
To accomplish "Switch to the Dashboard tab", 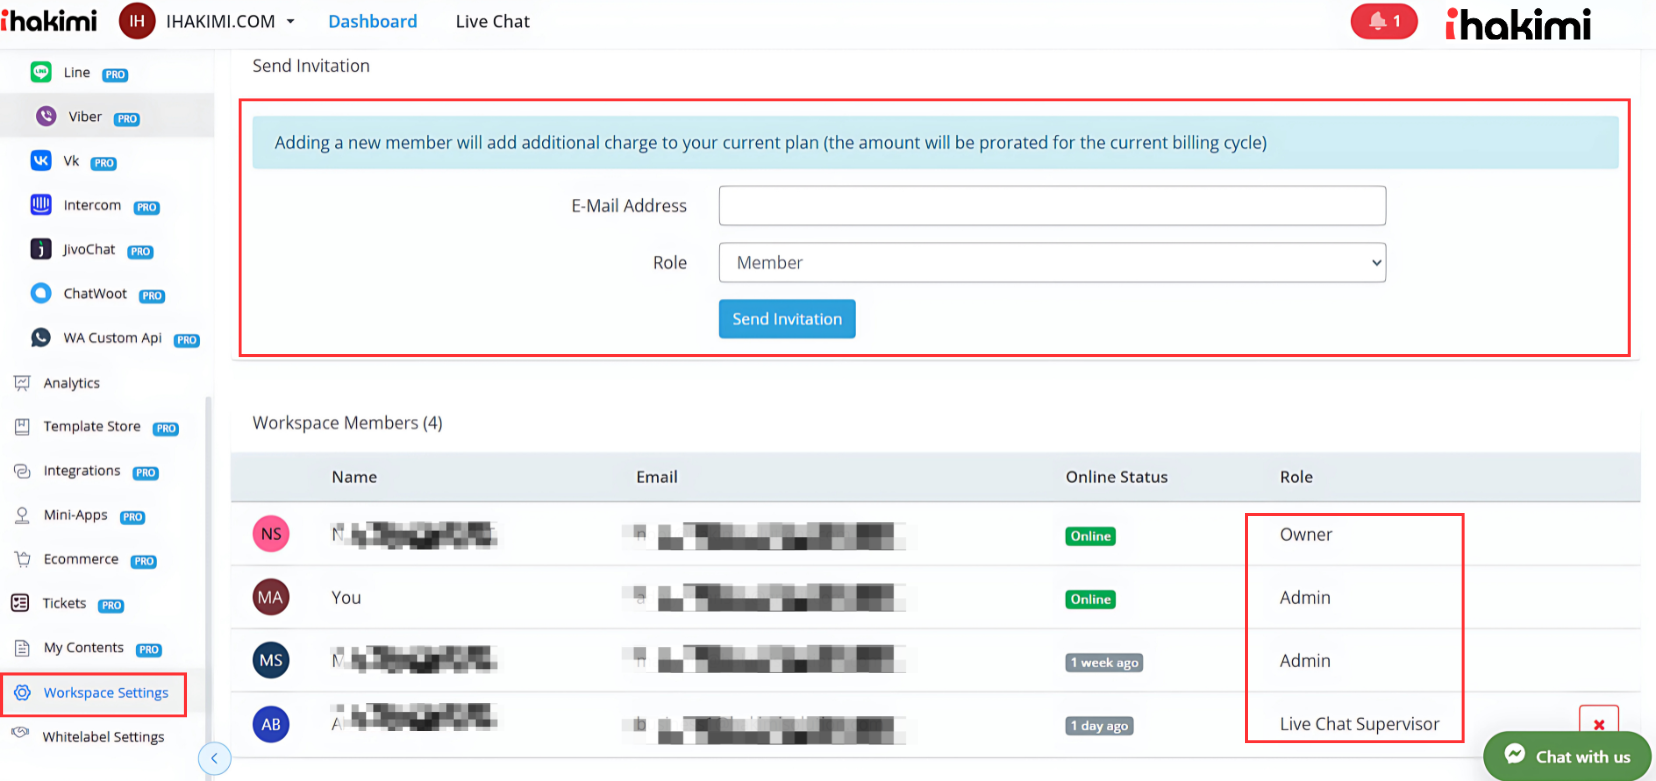I will pos(372,21).
